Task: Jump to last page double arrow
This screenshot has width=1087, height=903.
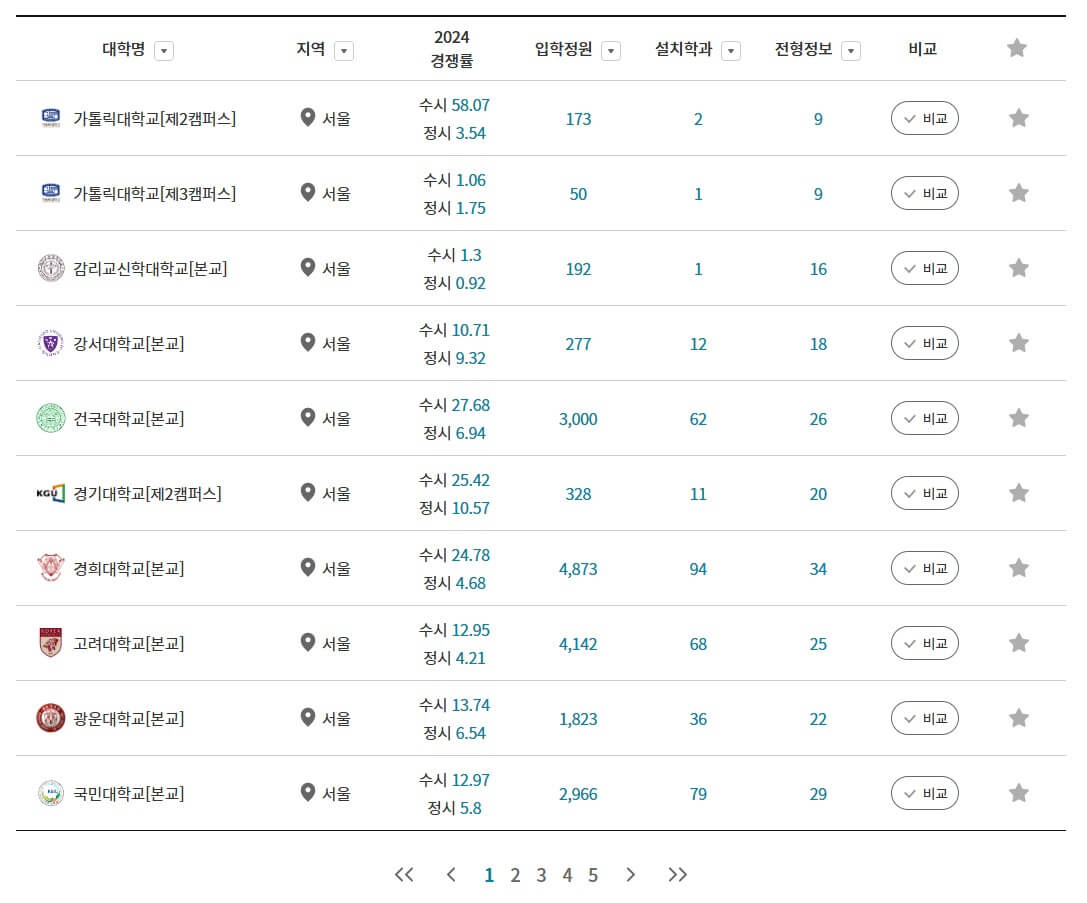Action: click(677, 875)
